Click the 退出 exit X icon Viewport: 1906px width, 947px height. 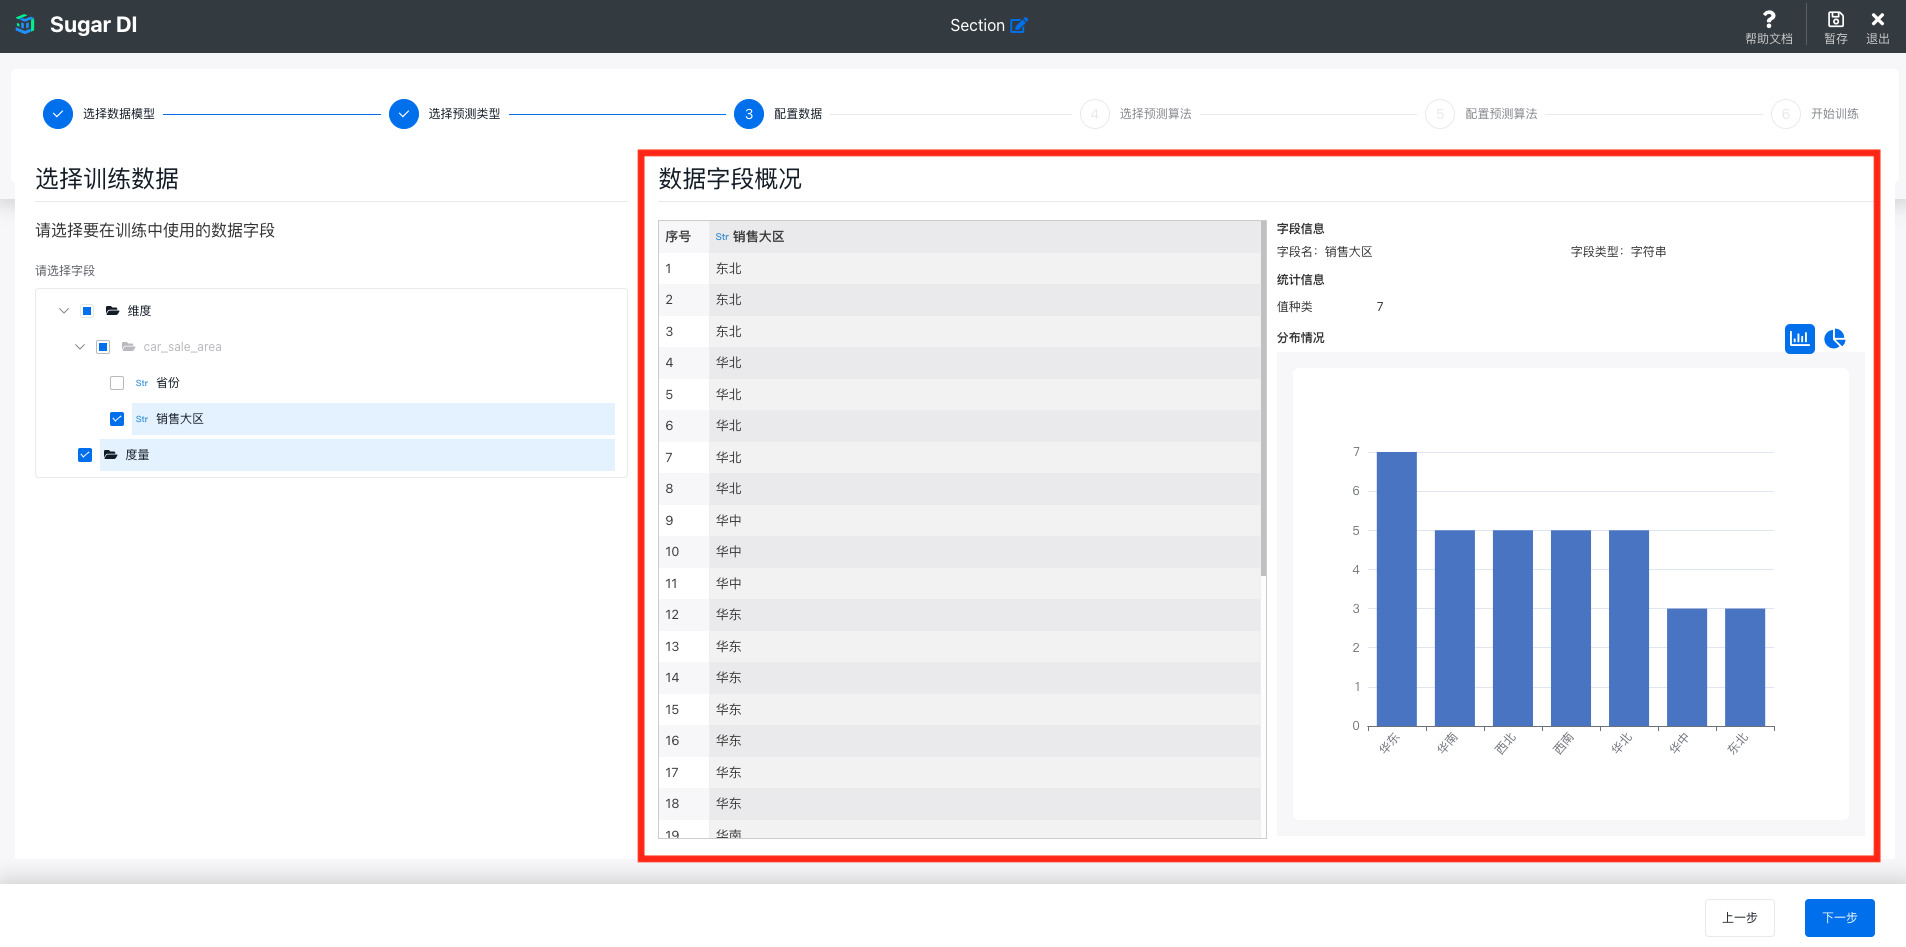[1878, 19]
